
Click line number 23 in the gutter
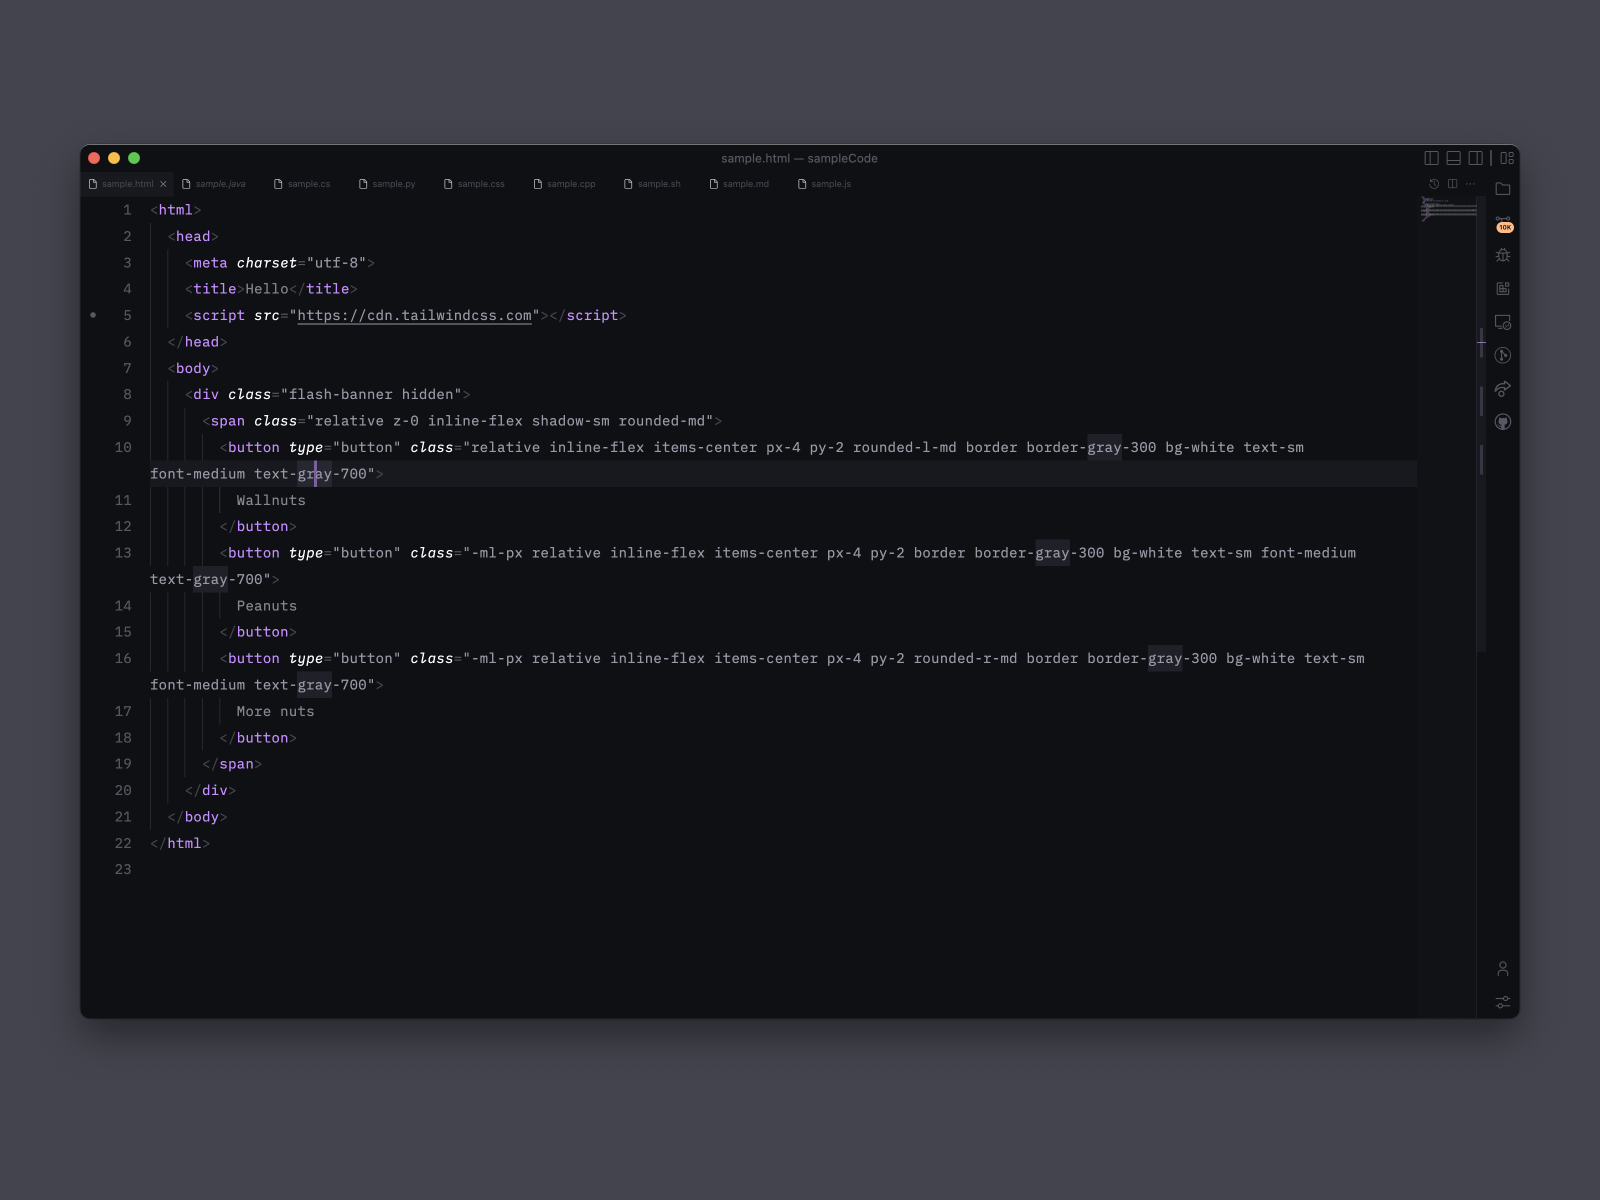[x=123, y=869]
